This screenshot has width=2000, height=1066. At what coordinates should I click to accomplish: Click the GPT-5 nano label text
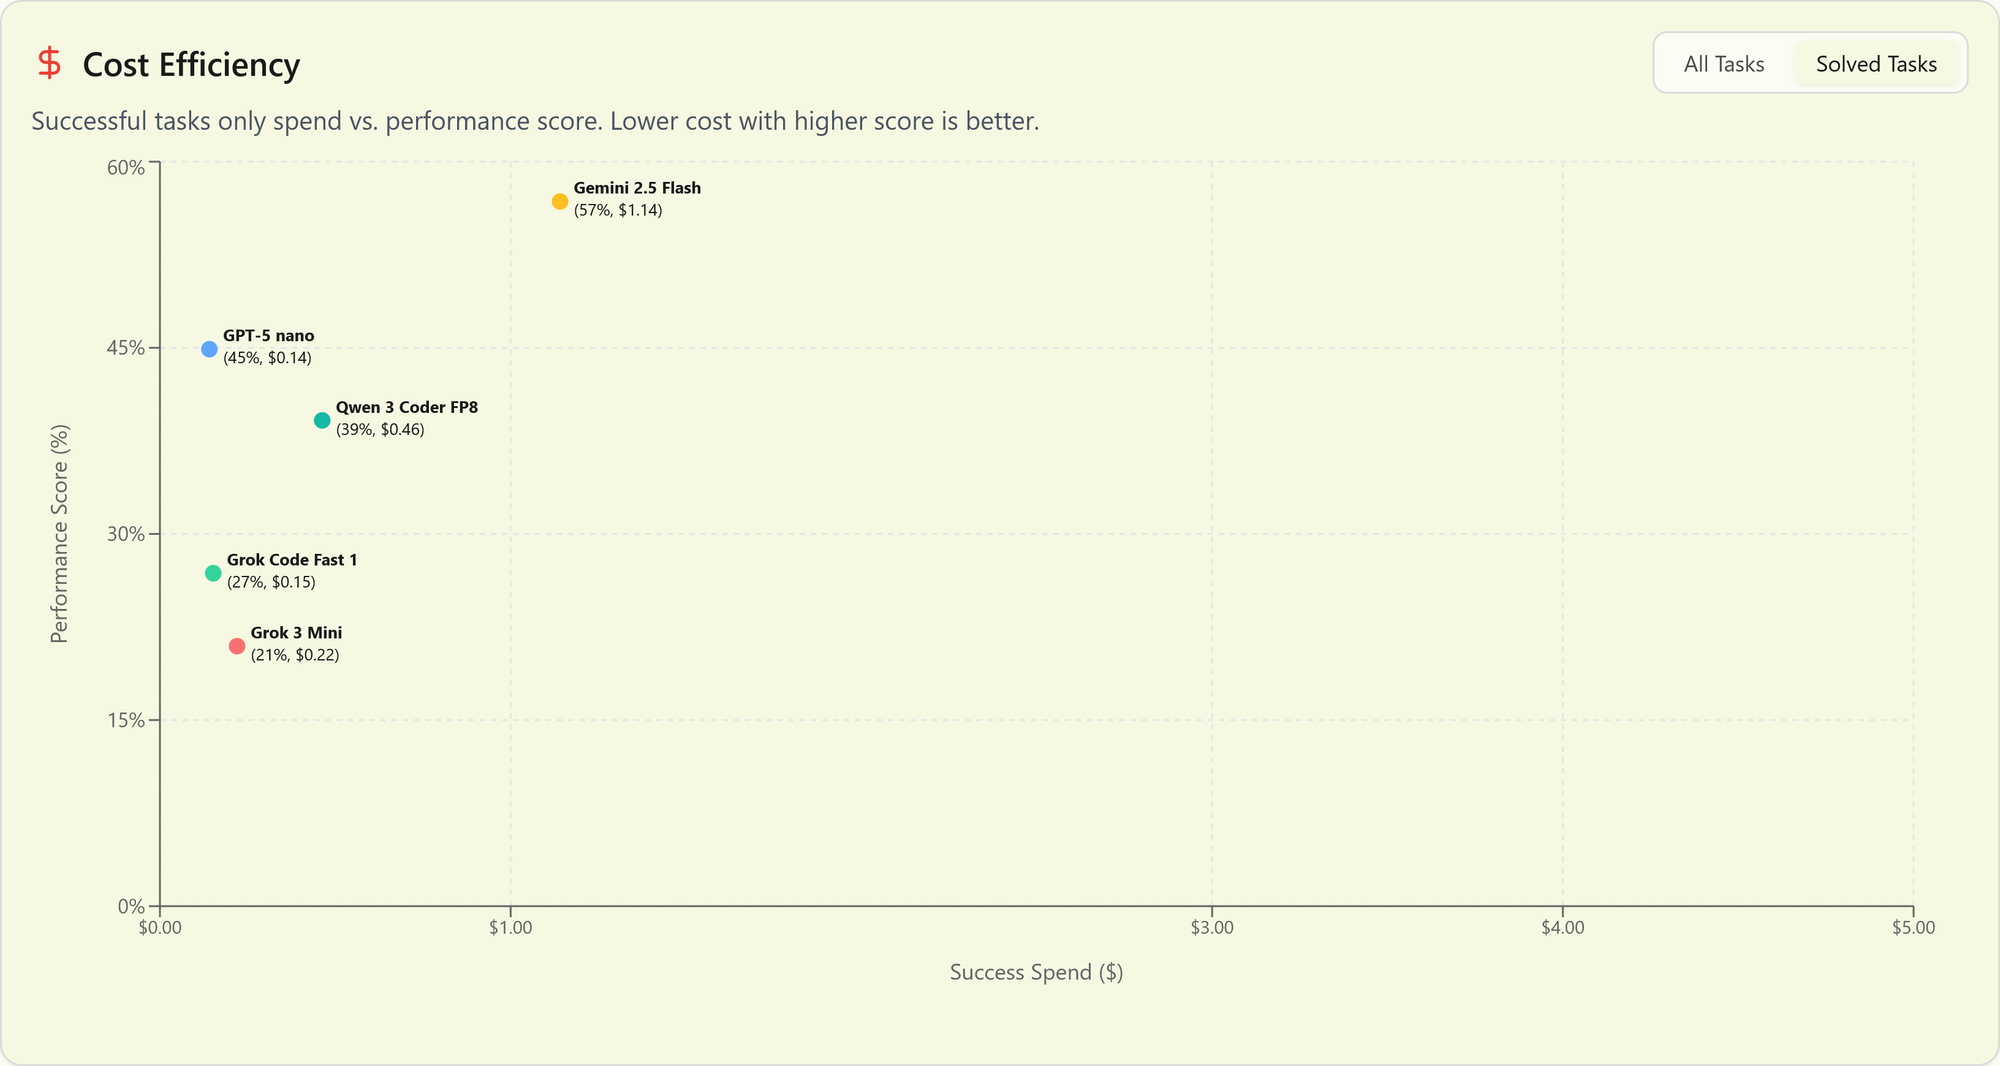(x=268, y=335)
